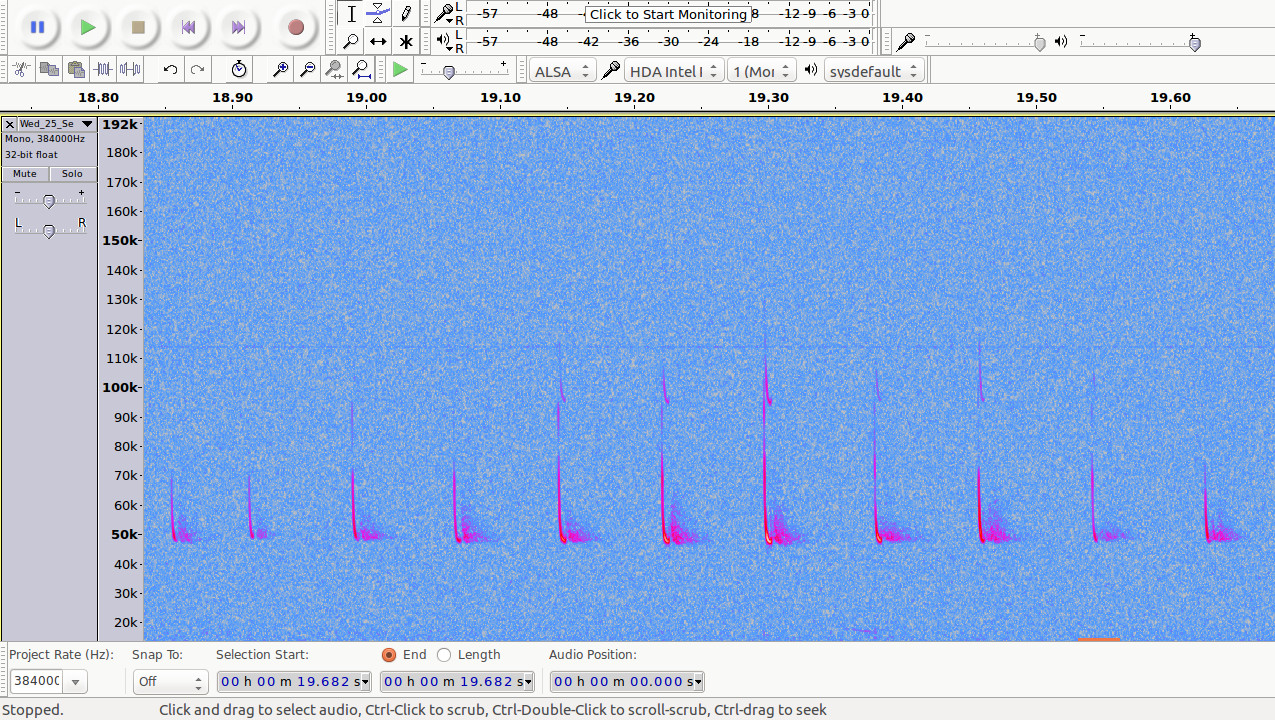This screenshot has height=720, width=1275.
Task: Activate the Multi-Tool asterisk icon
Action: pos(405,42)
